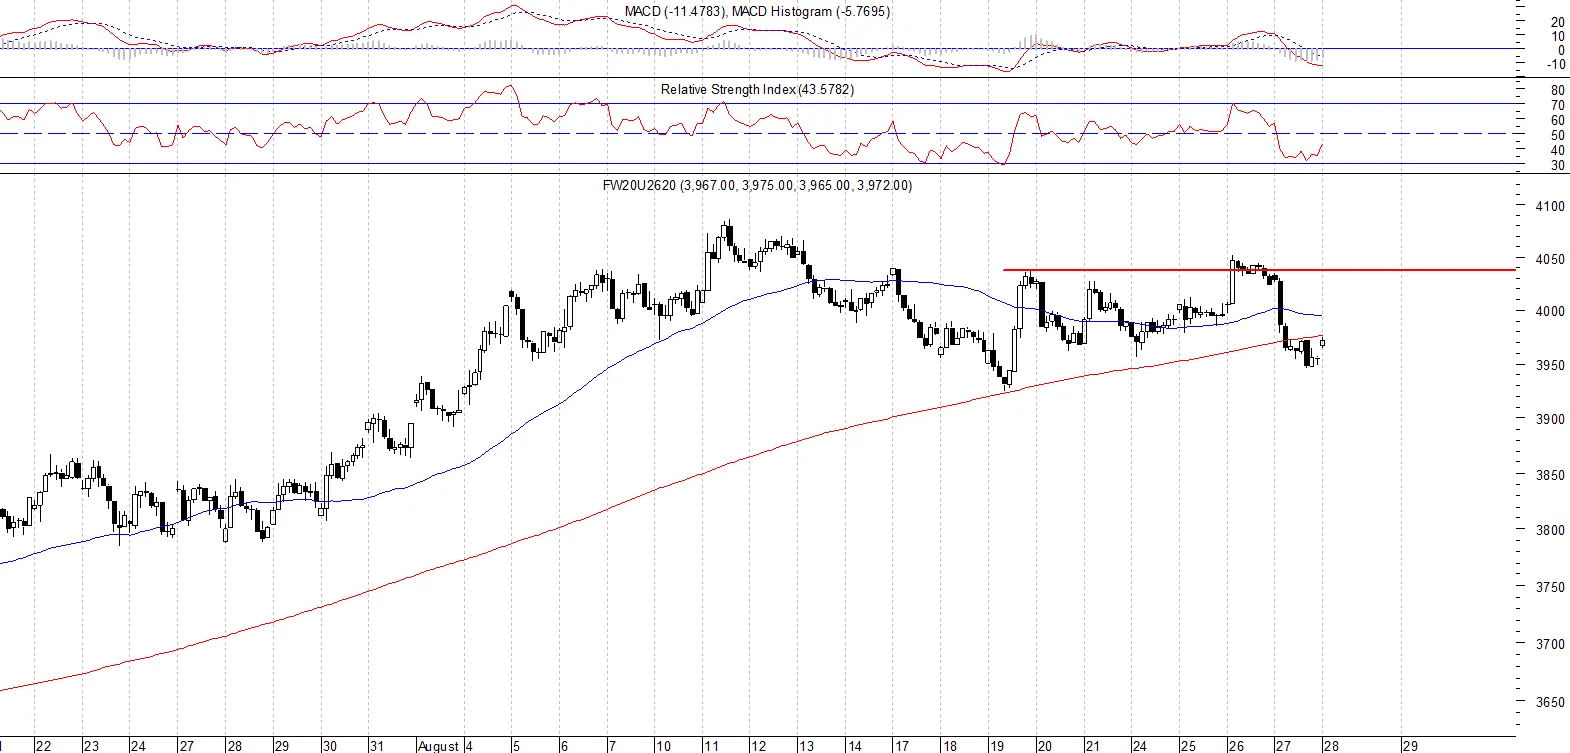Screen dimensions: 1570x753
Task: Click the 4050 price level label
Action: 1550,259
